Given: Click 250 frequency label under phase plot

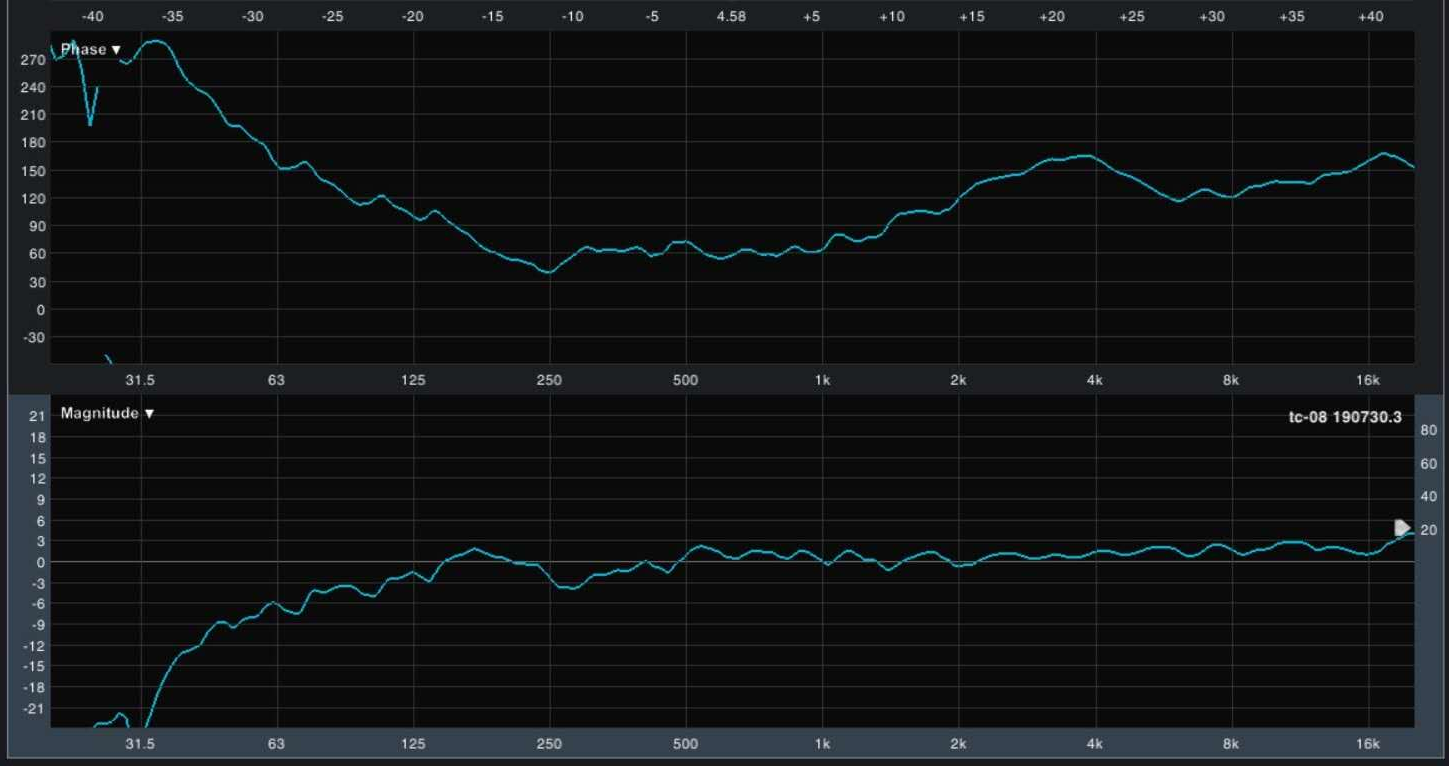Looking at the screenshot, I should [x=549, y=380].
